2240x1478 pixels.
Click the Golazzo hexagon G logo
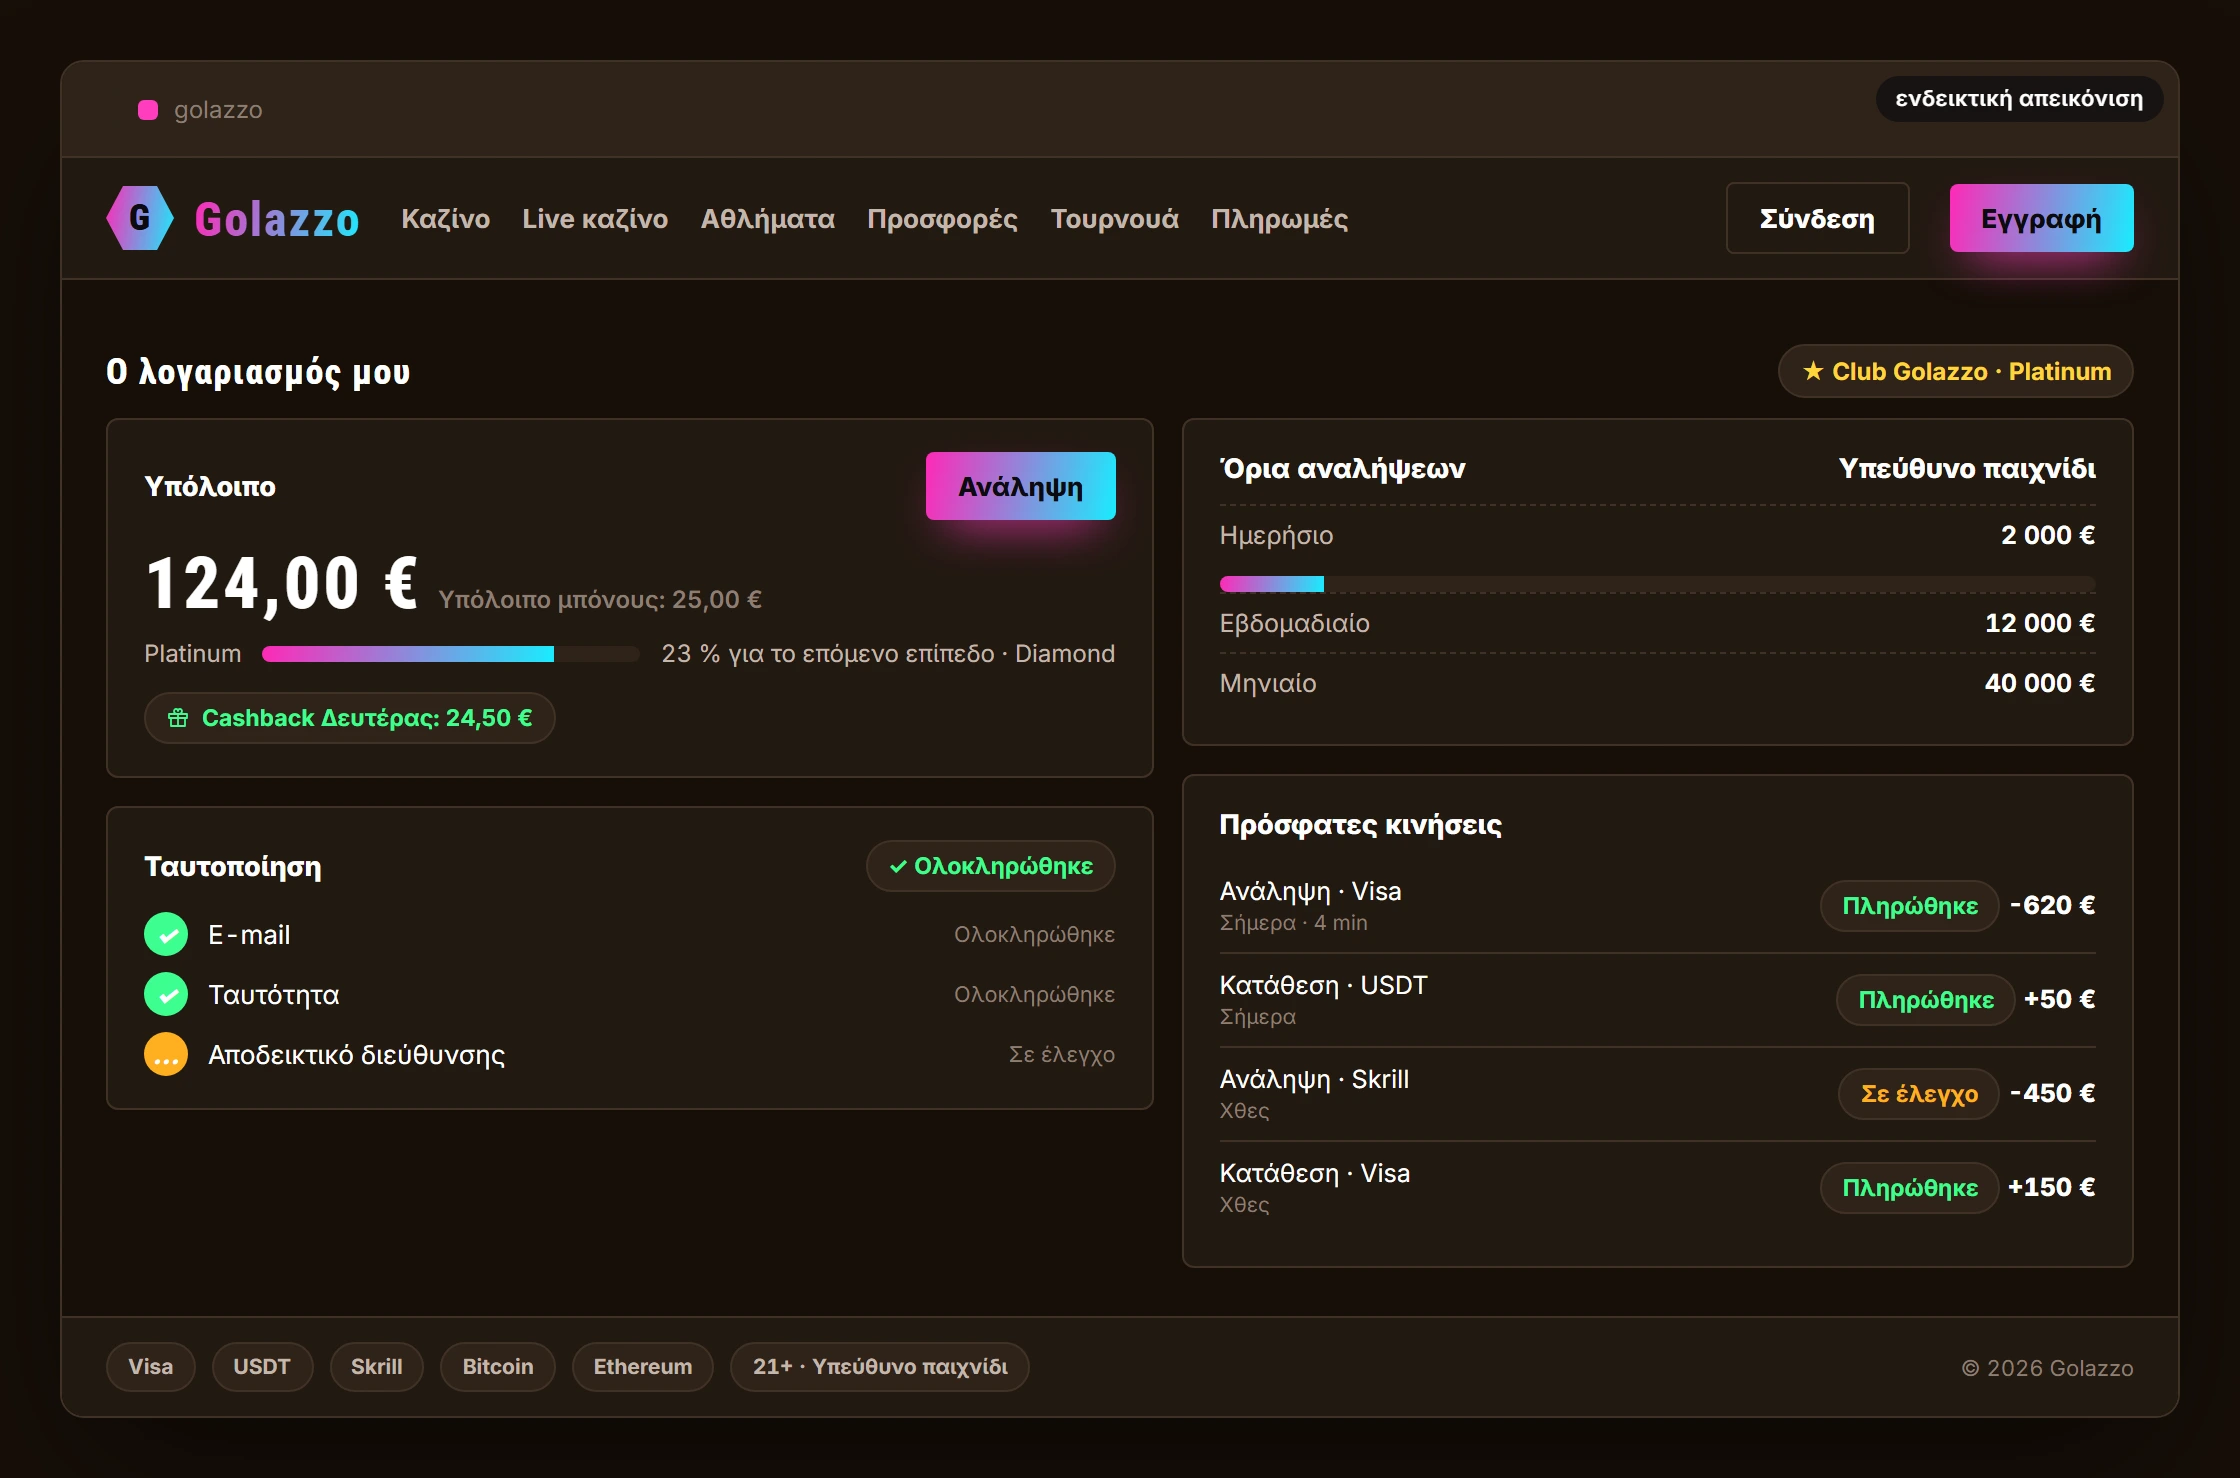click(x=140, y=218)
